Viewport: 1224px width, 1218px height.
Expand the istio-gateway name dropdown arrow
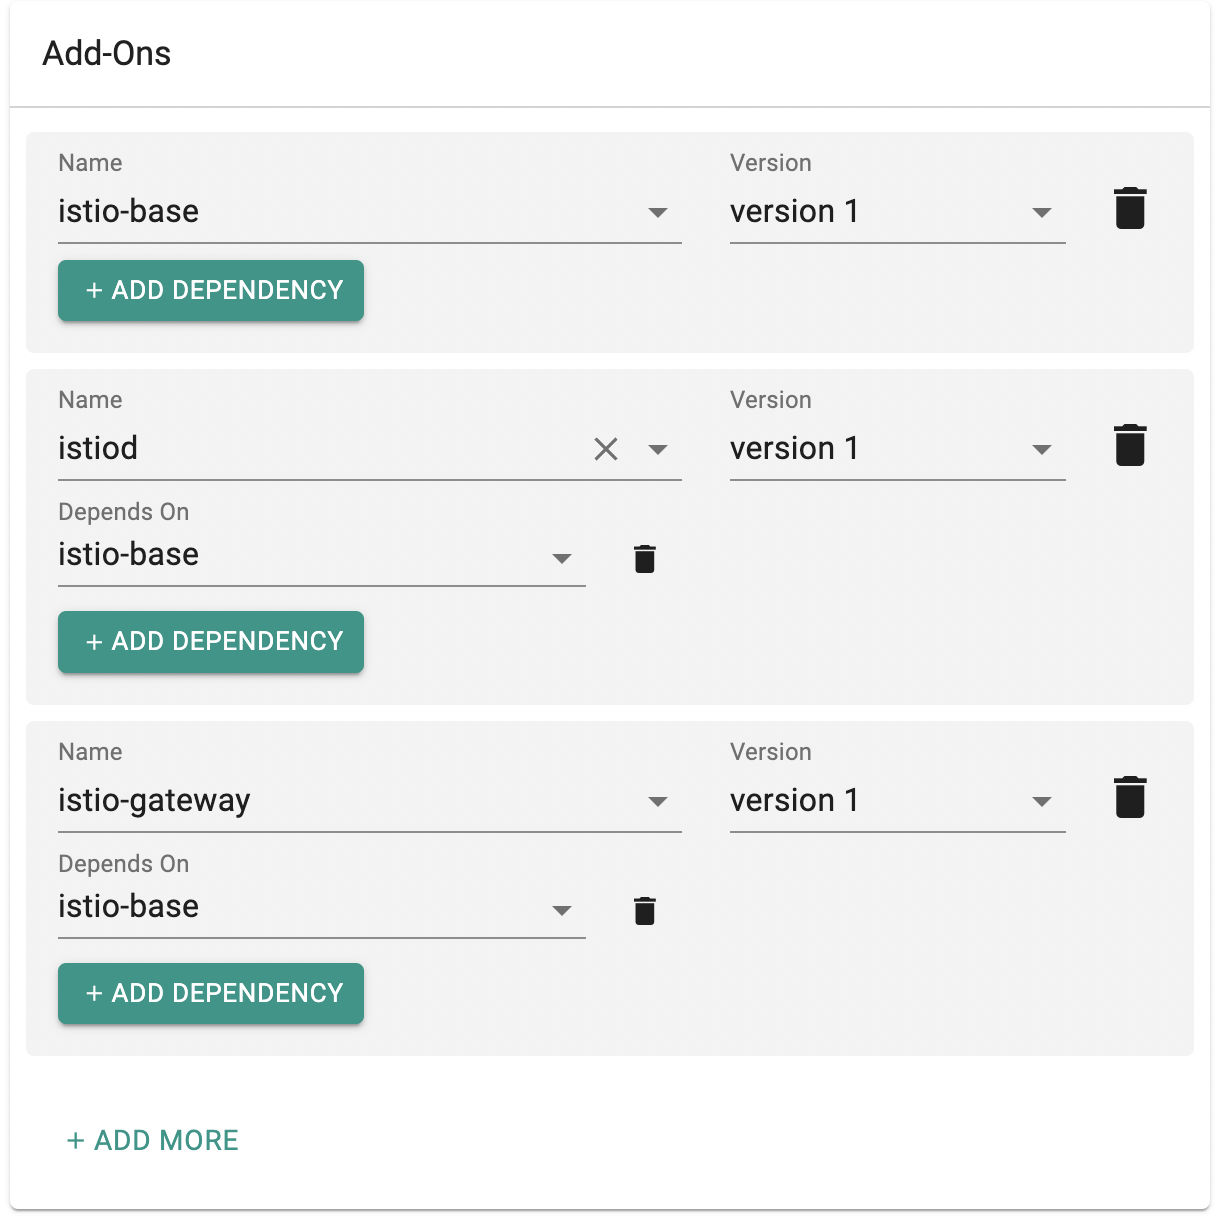658,801
